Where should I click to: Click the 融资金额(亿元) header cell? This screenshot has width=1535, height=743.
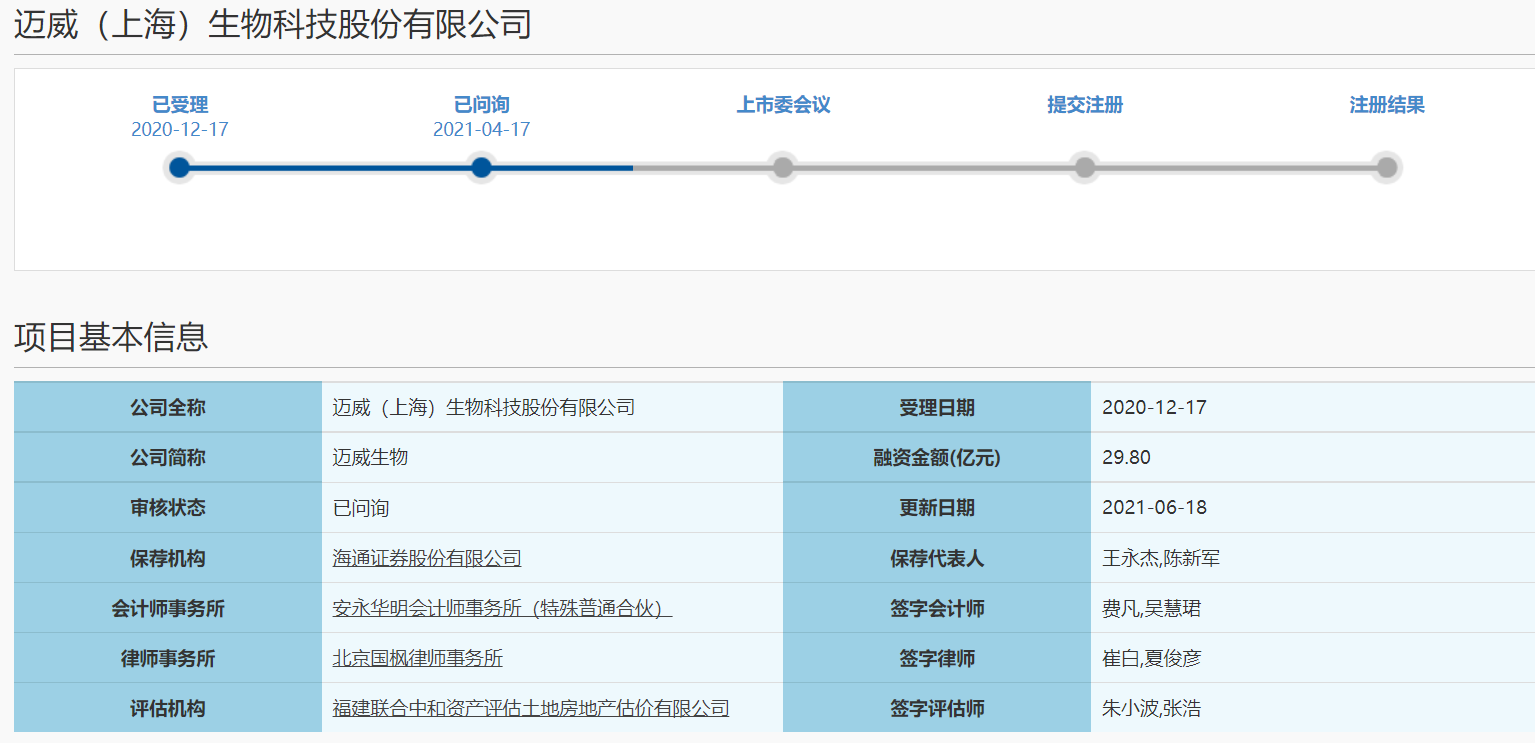click(x=937, y=458)
